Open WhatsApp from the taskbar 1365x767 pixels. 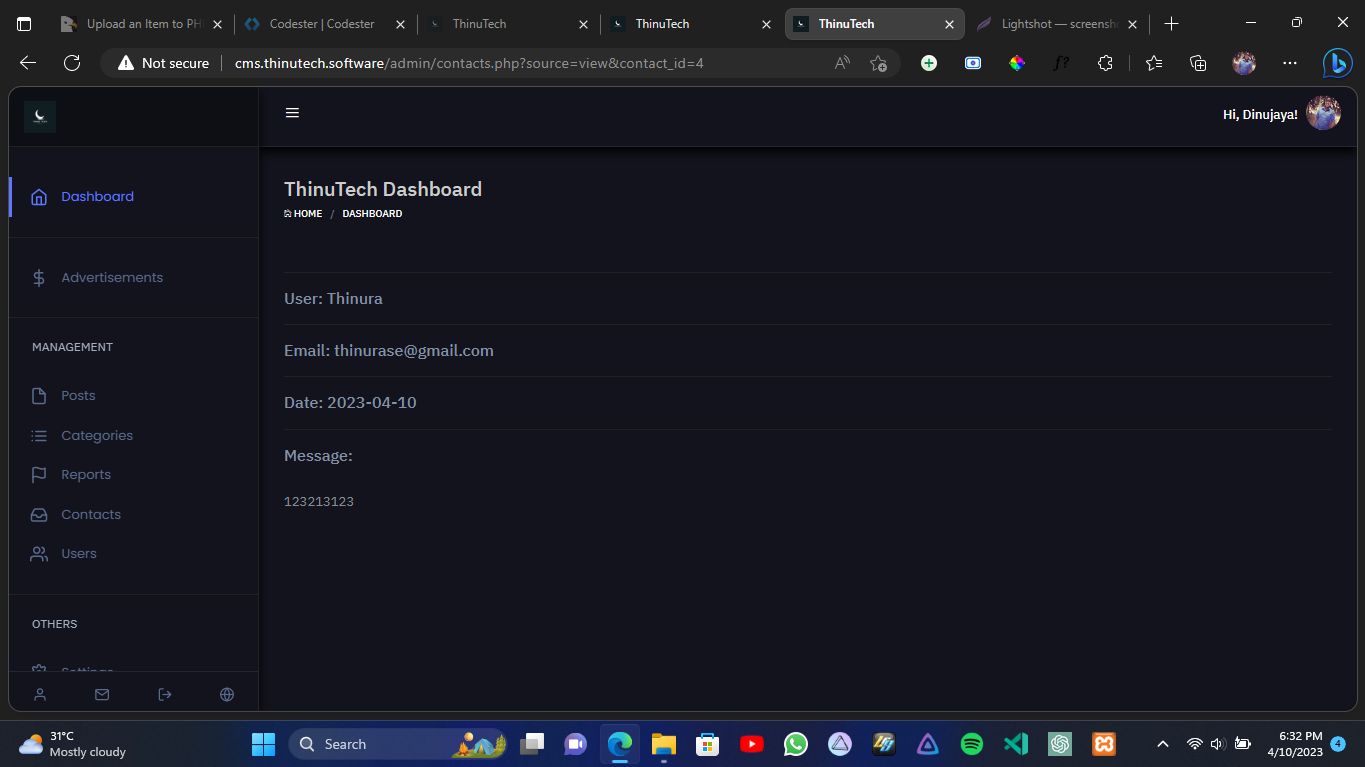(x=796, y=744)
